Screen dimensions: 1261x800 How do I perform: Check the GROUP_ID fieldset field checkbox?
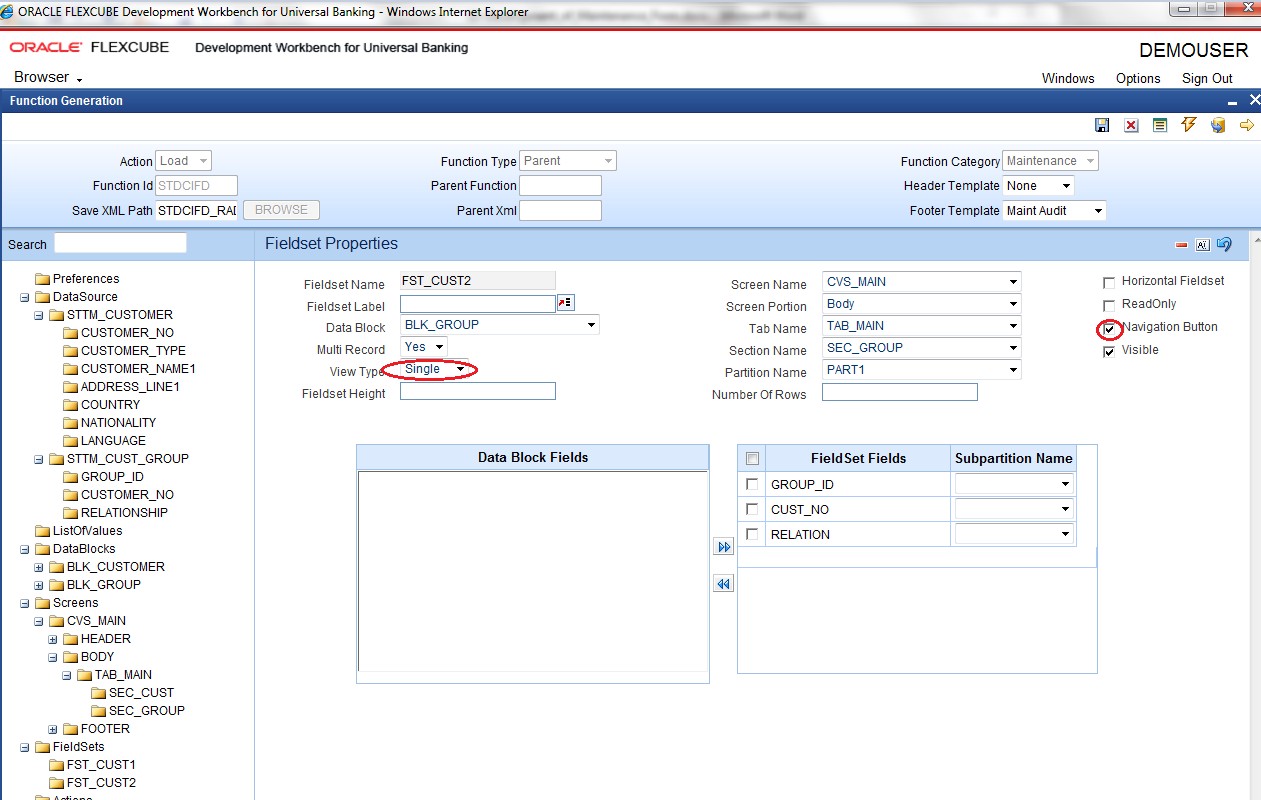pos(753,484)
